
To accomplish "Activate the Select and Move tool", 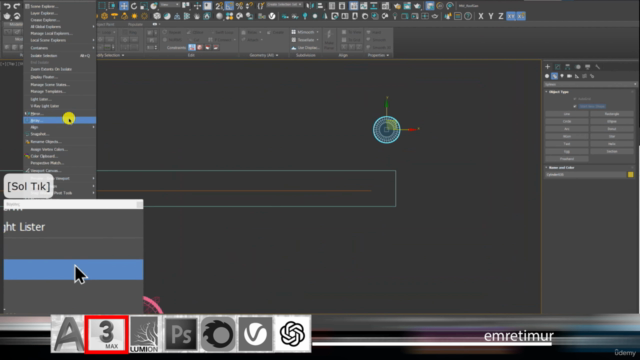I will tap(124, 6).
